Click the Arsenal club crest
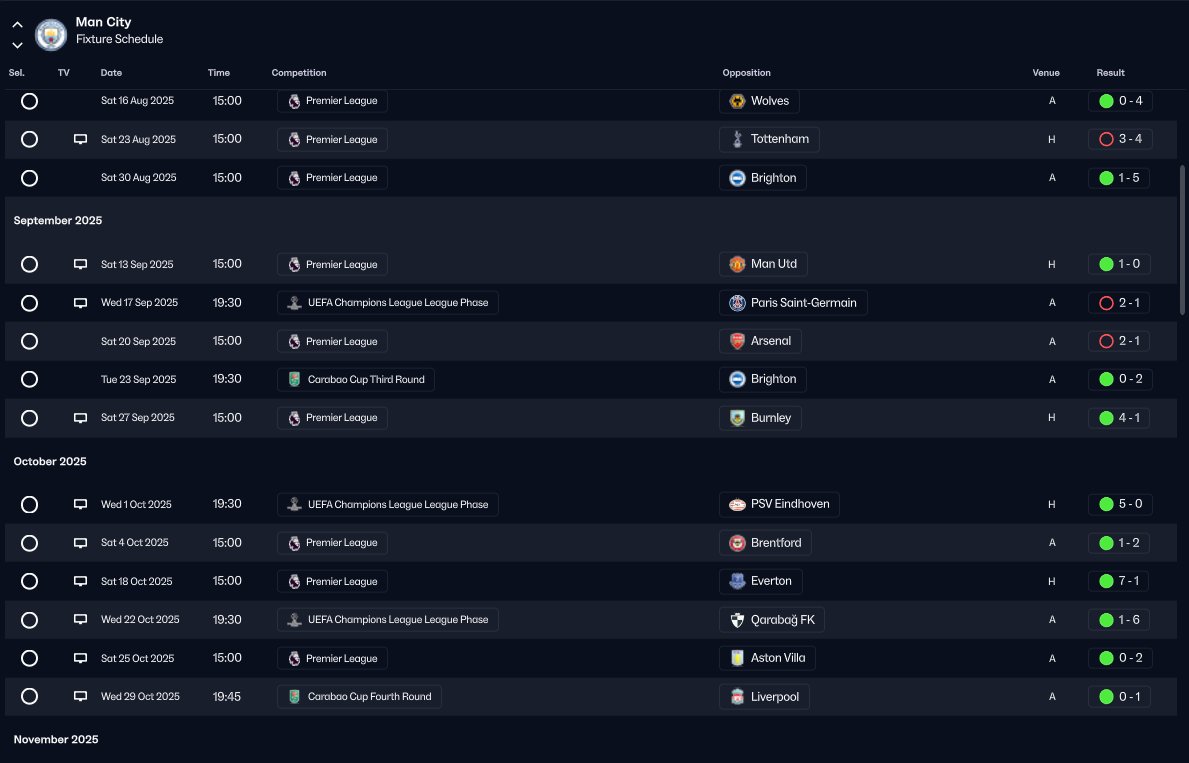 (x=737, y=341)
